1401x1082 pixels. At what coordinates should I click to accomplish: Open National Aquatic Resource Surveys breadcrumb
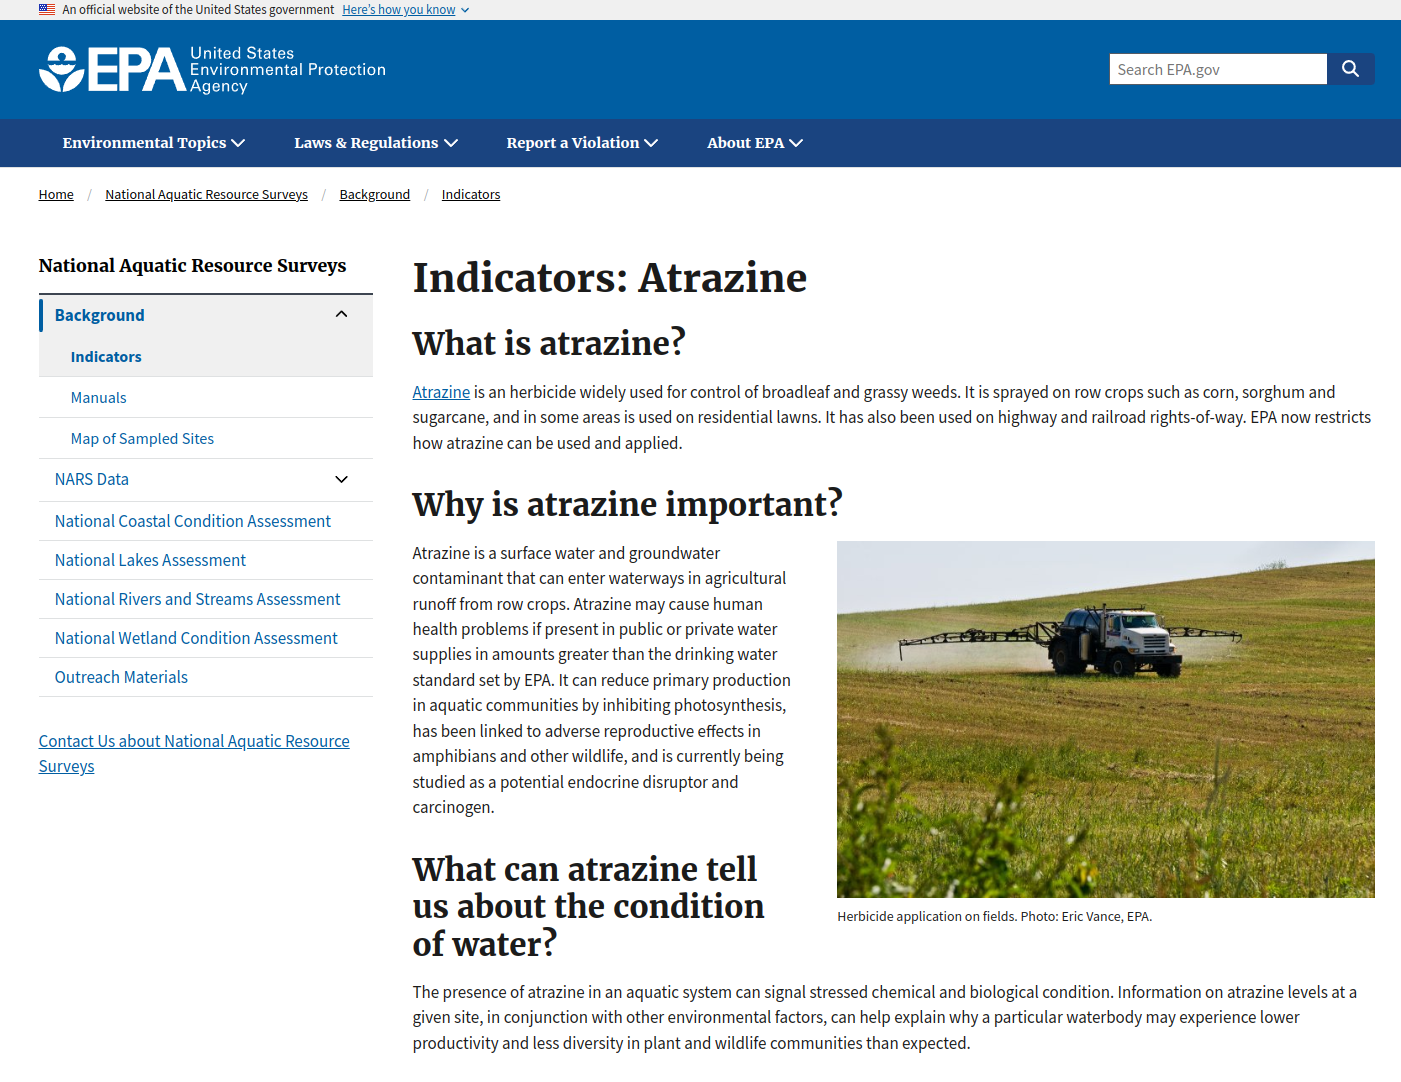(206, 195)
